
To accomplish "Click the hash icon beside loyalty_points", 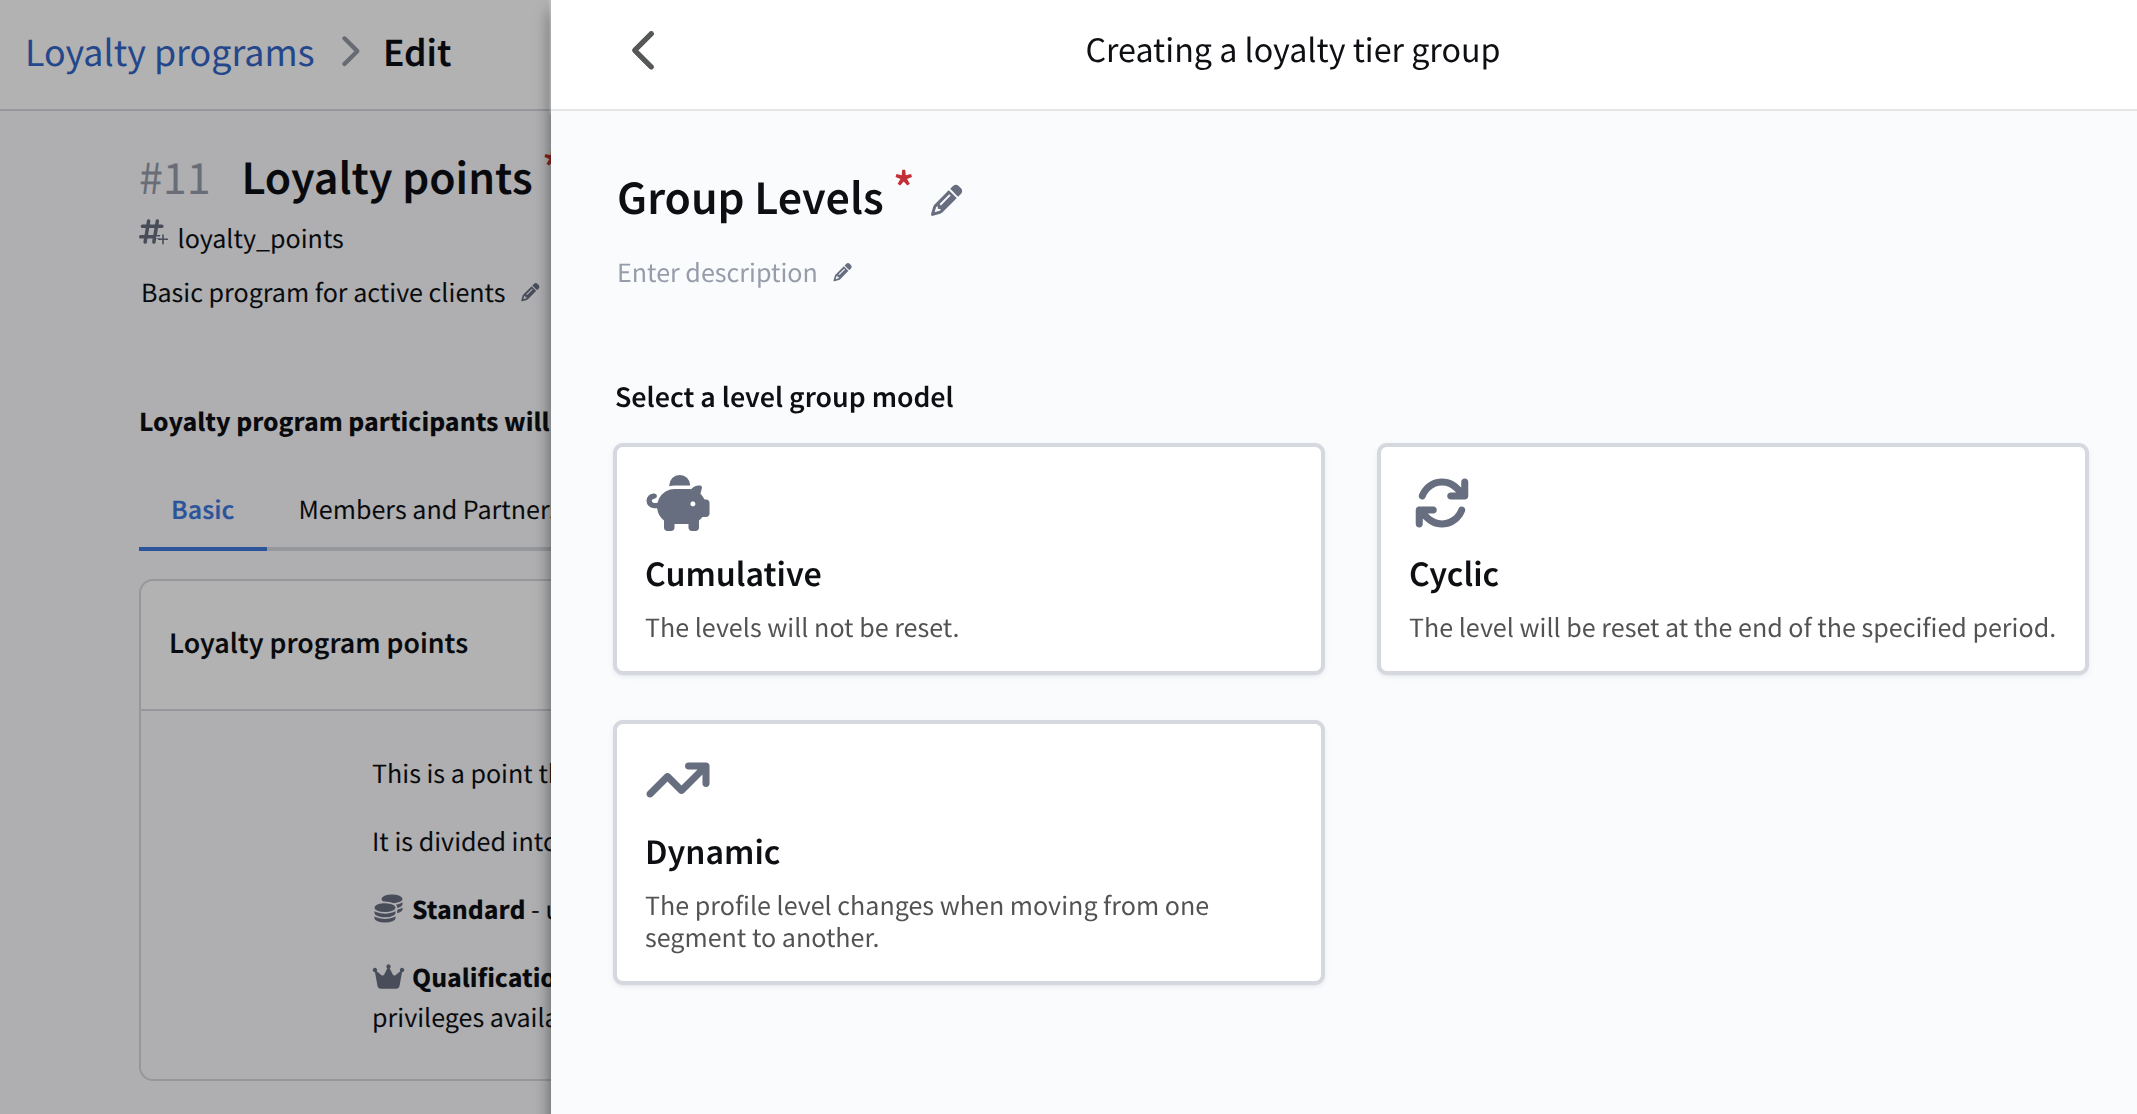I will pyautogui.click(x=153, y=234).
